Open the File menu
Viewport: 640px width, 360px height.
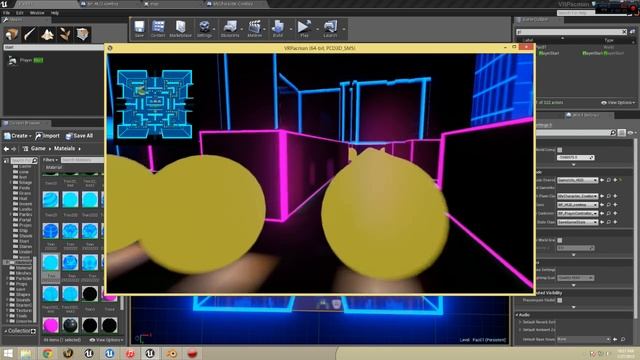[x=7, y=13]
